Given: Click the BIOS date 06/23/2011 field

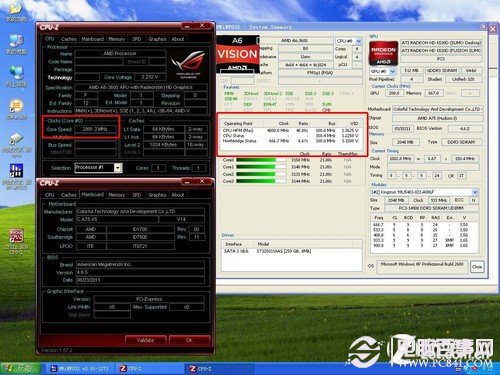Looking at the screenshot, I should coord(140,280).
